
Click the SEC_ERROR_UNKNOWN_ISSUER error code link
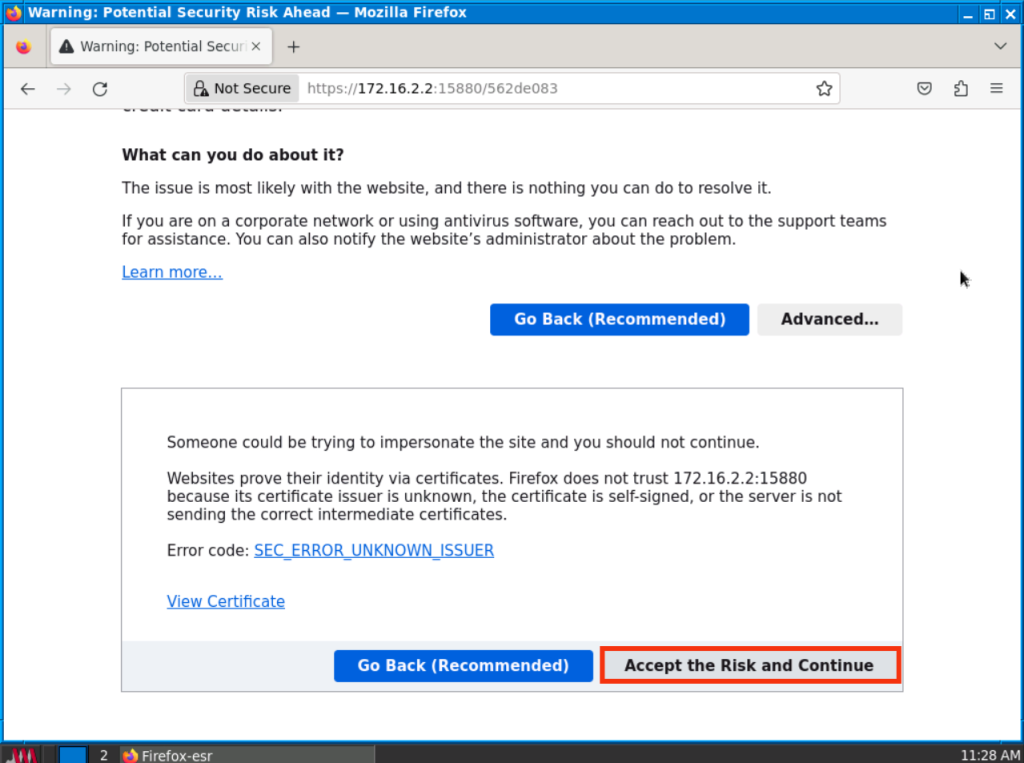point(374,550)
